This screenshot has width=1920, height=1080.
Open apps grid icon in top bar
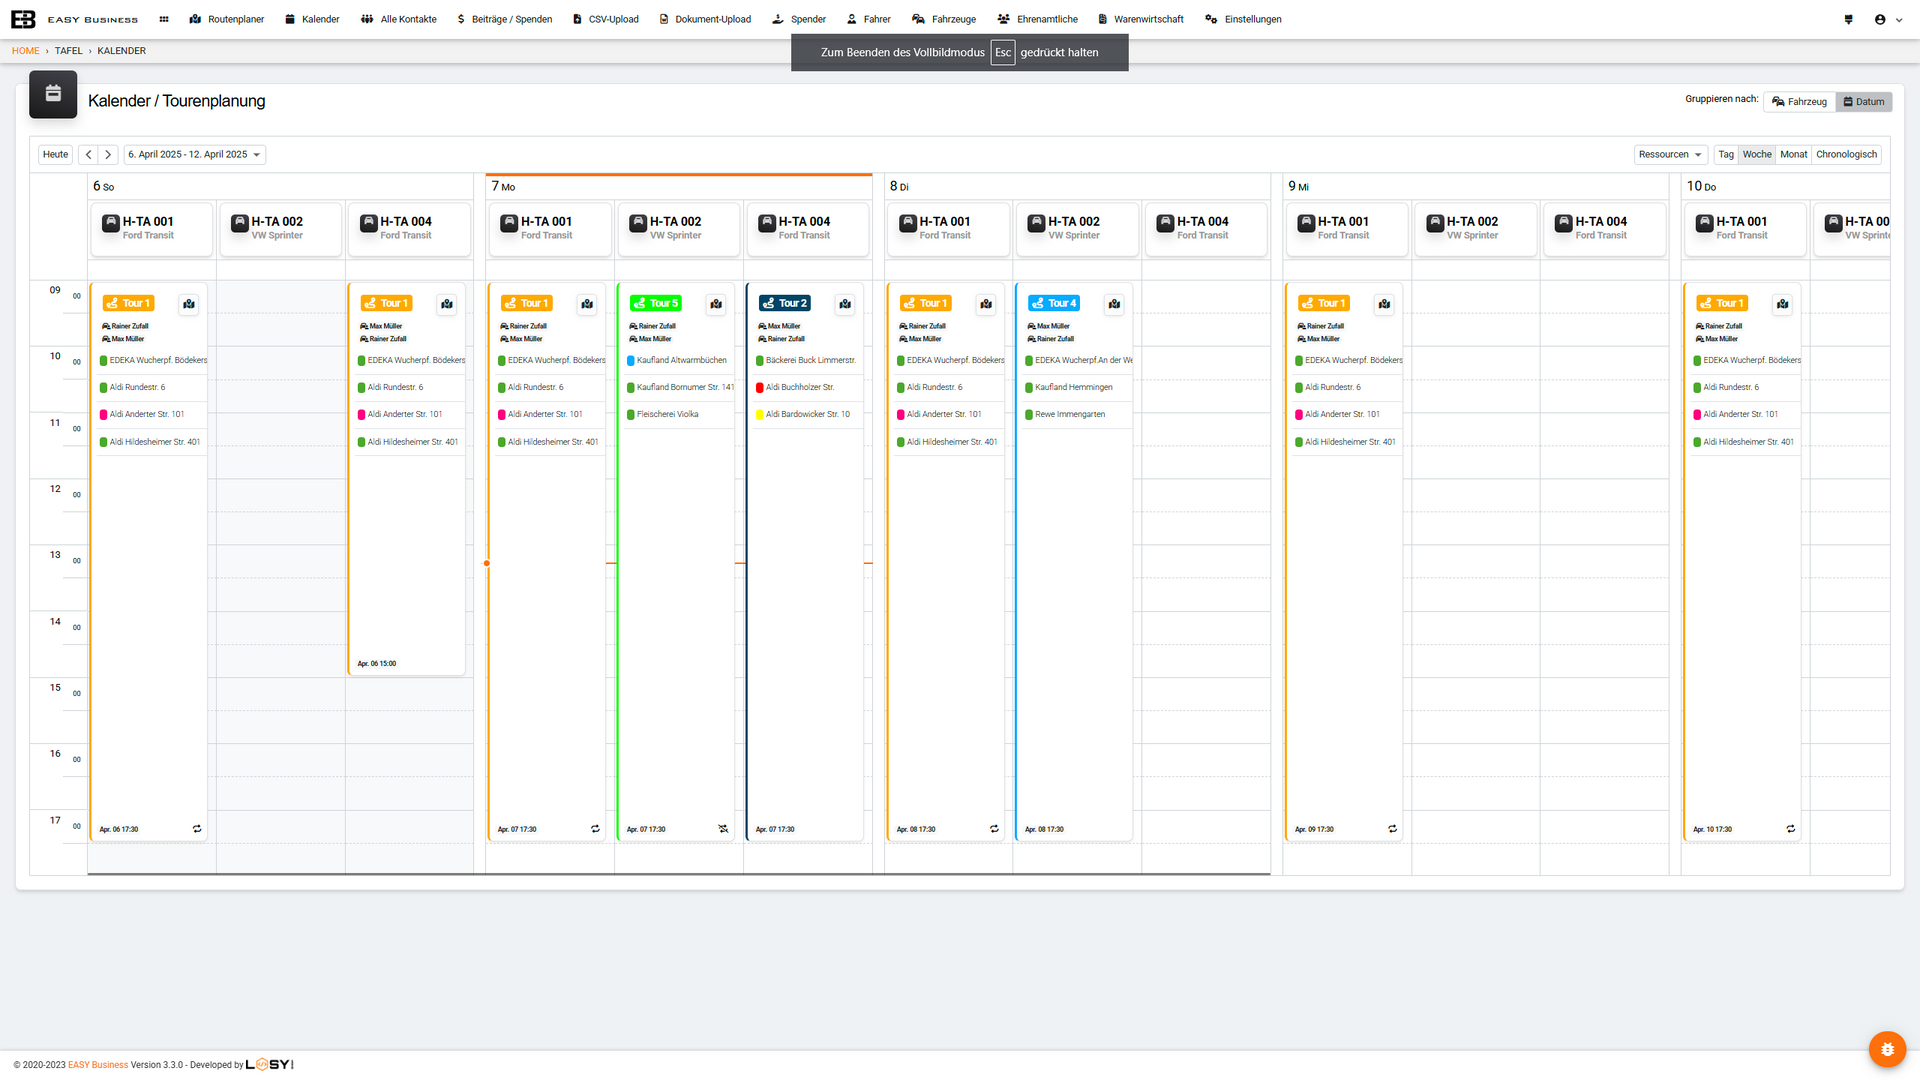(x=164, y=19)
